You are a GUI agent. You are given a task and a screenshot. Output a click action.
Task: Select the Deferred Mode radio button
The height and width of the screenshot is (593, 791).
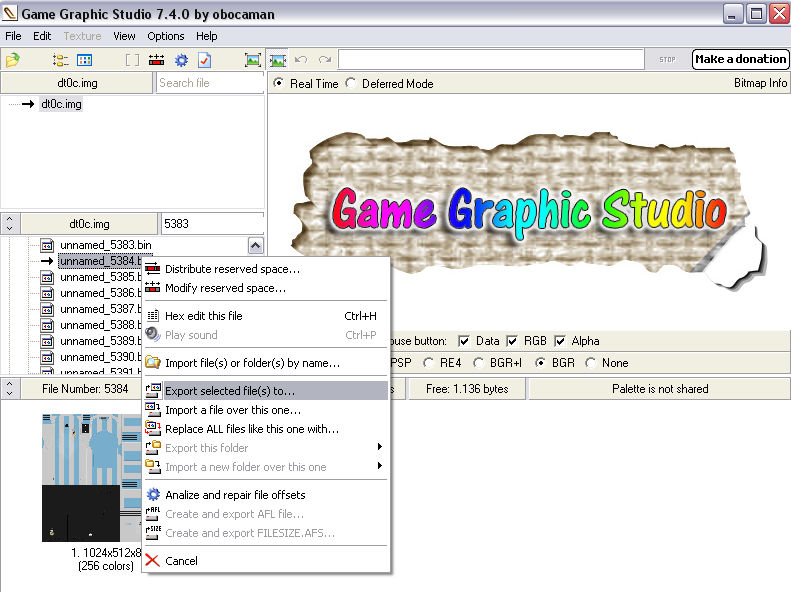(351, 83)
